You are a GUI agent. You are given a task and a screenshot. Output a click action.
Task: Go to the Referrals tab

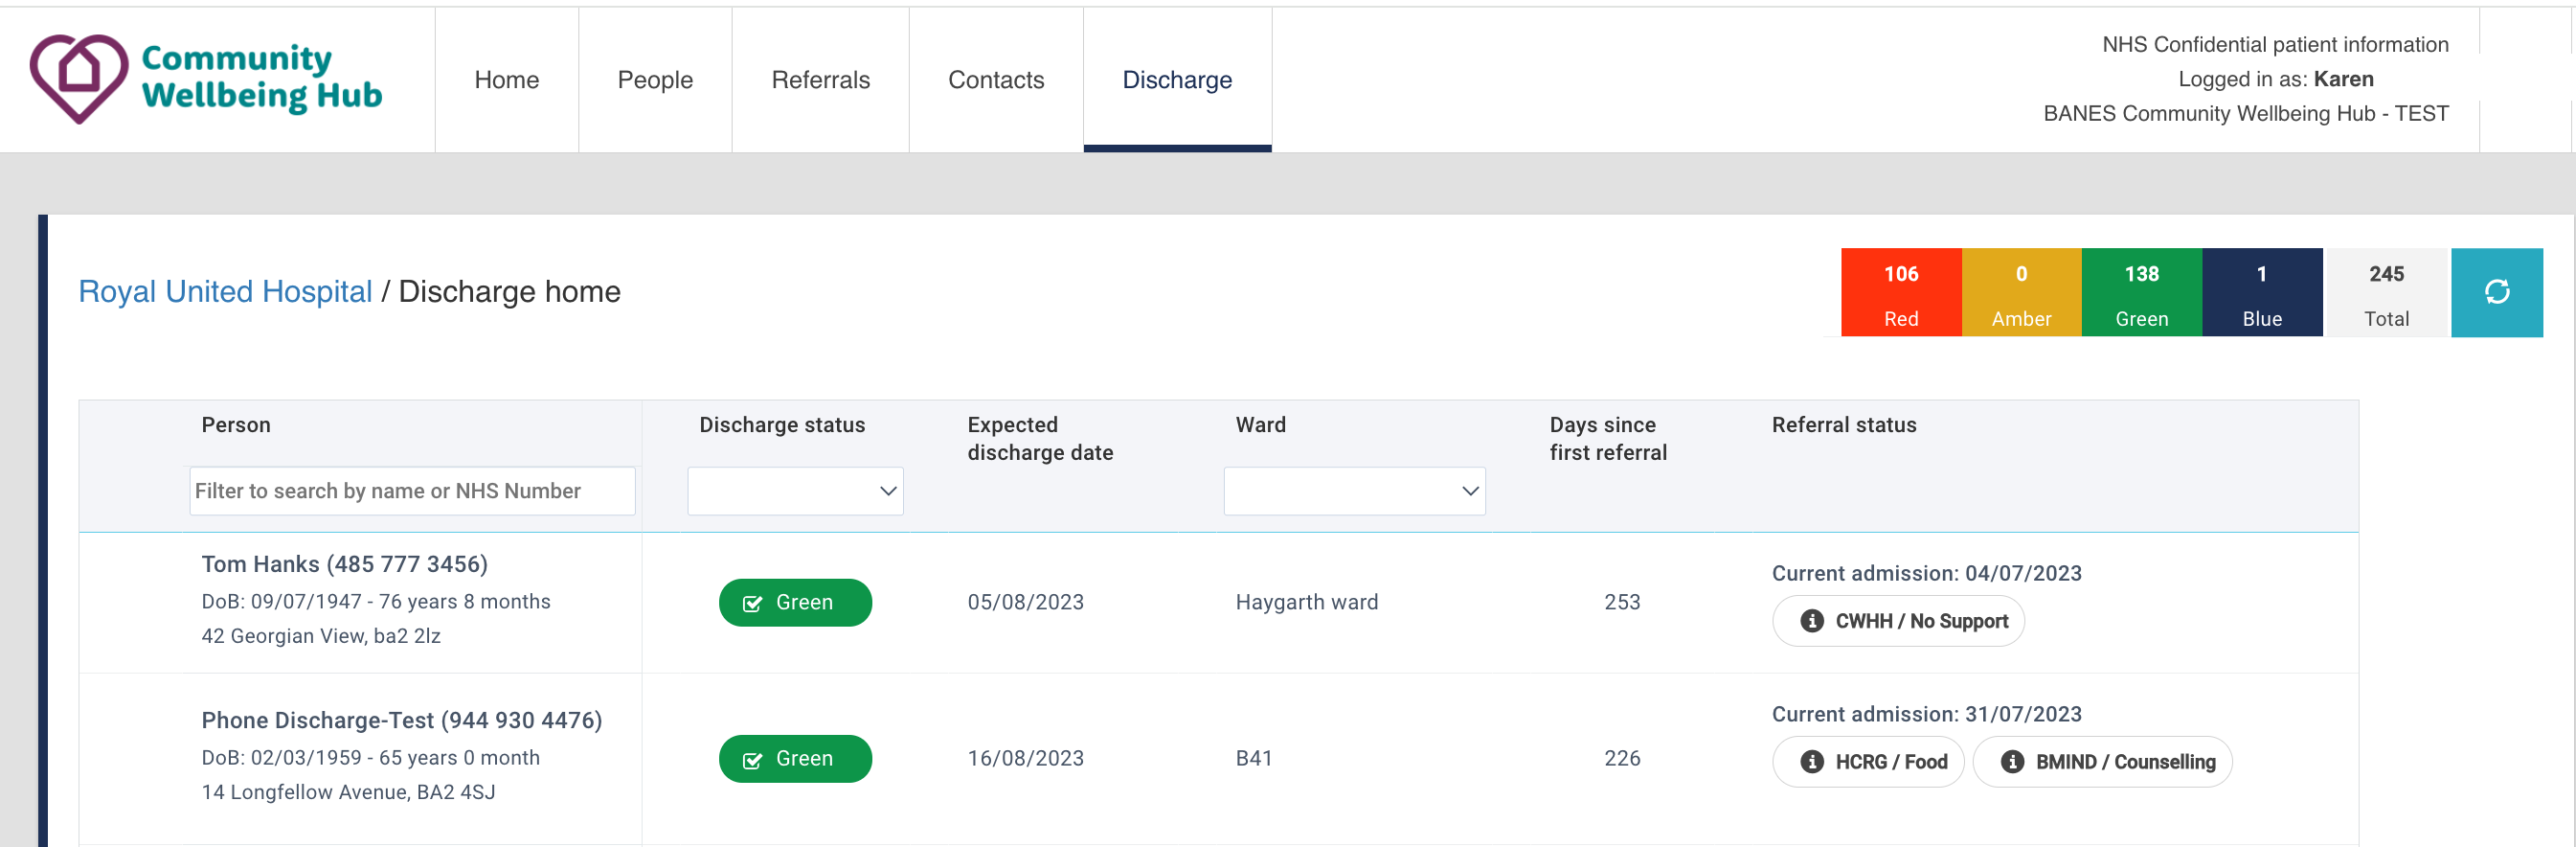pyautogui.click(x=820, y=80)
